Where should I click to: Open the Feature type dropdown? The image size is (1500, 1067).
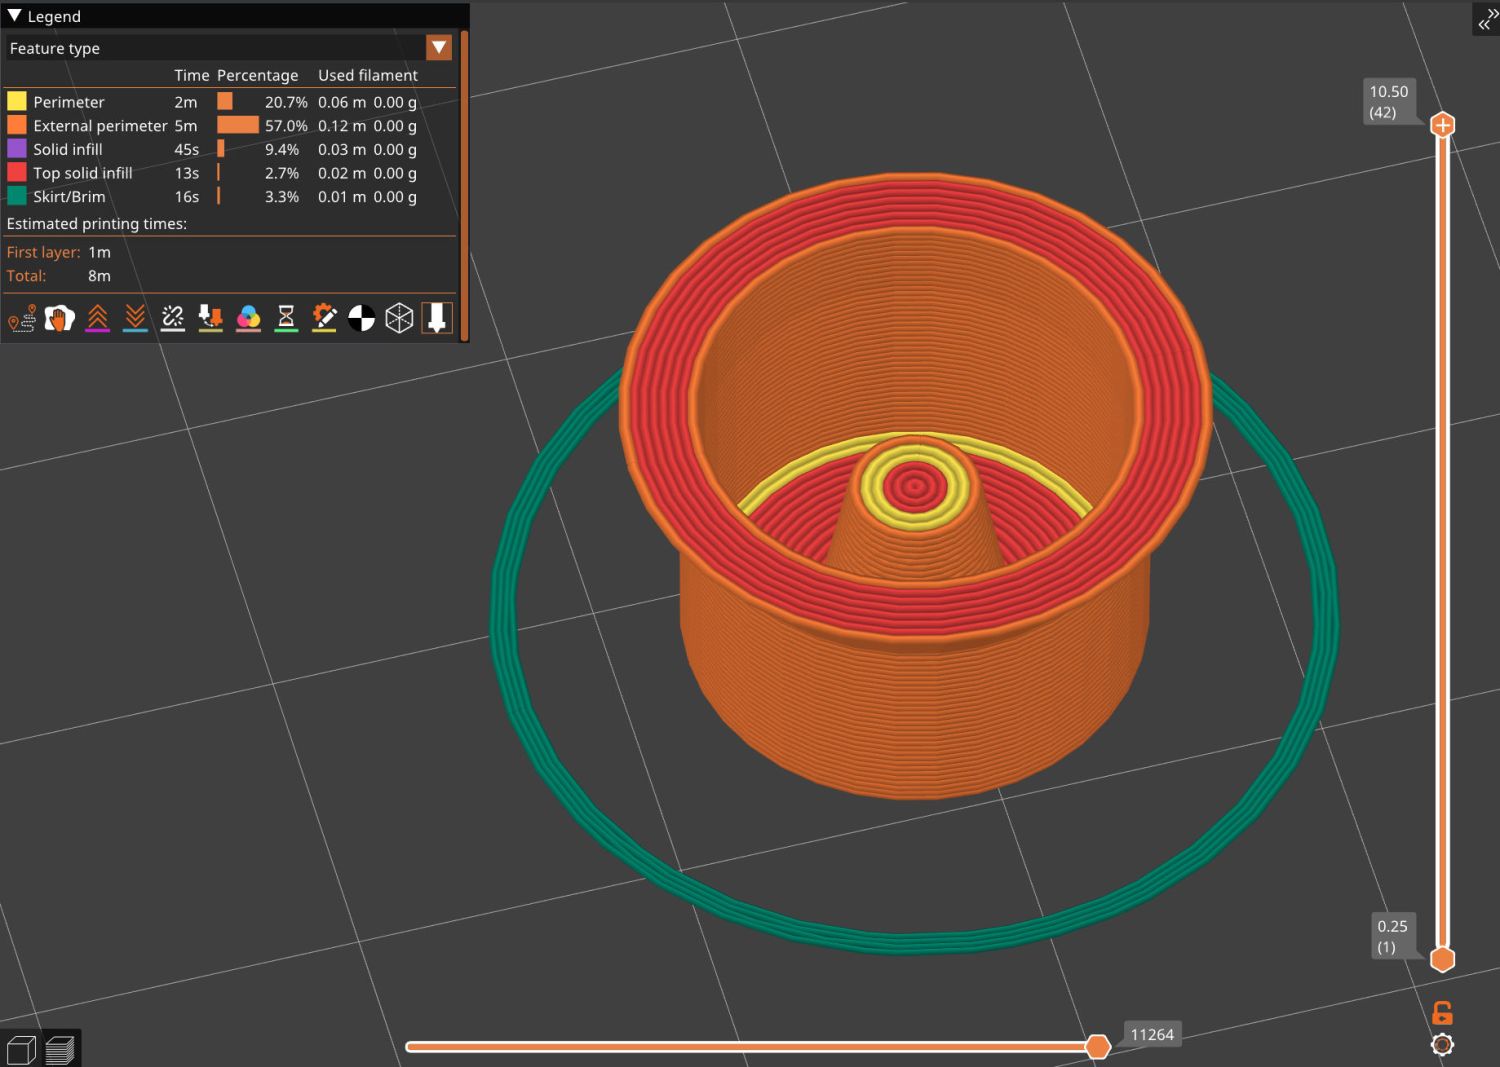[x=438, y=48]
